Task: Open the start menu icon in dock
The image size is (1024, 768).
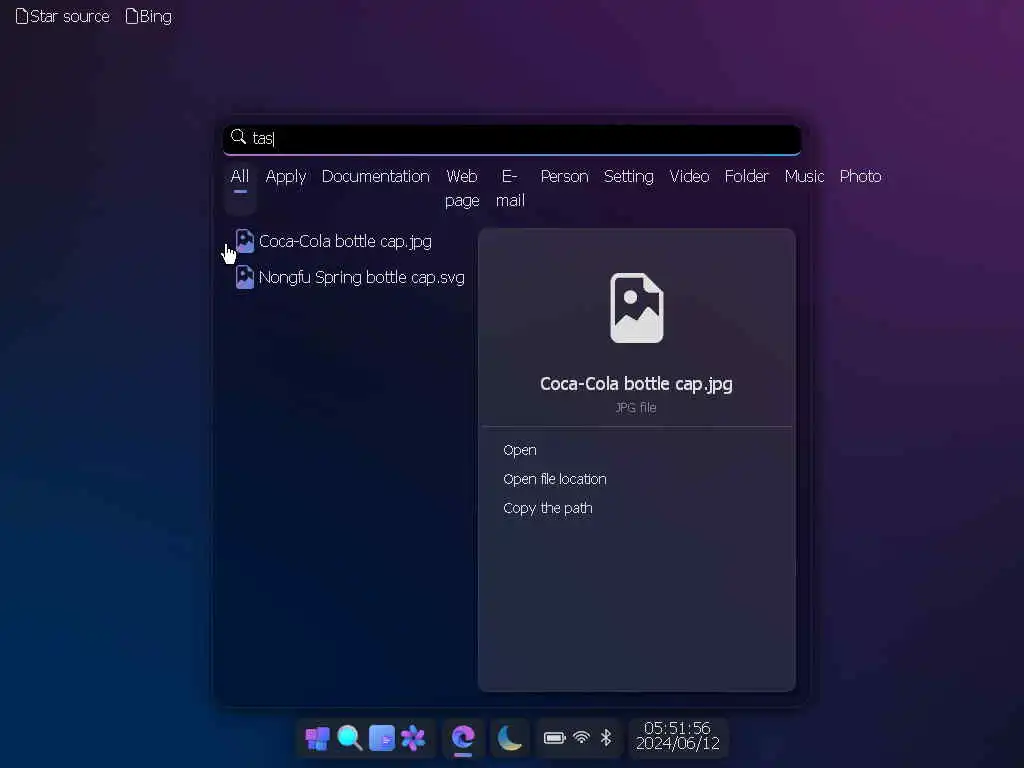Action: click(x=317, y=739)
